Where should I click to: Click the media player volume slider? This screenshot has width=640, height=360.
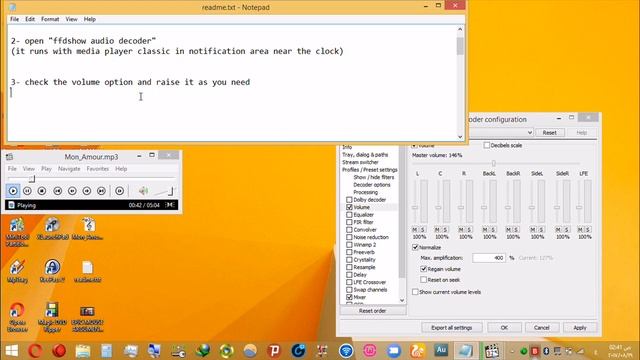[x=163, y=191]
